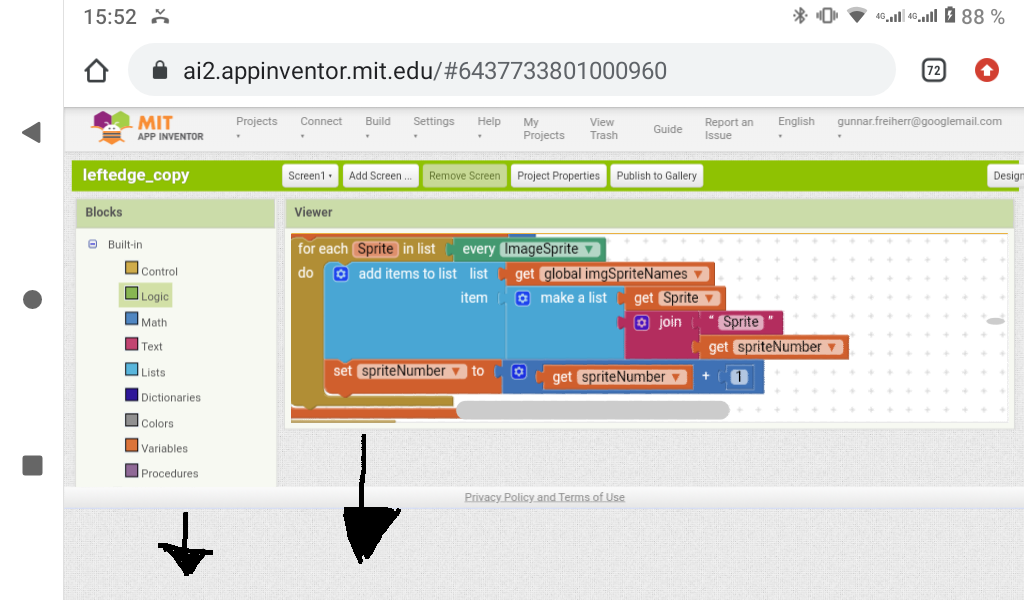Tap the red browser update arrow icon
The image size is (1024, 600).
tap(986, 70)
